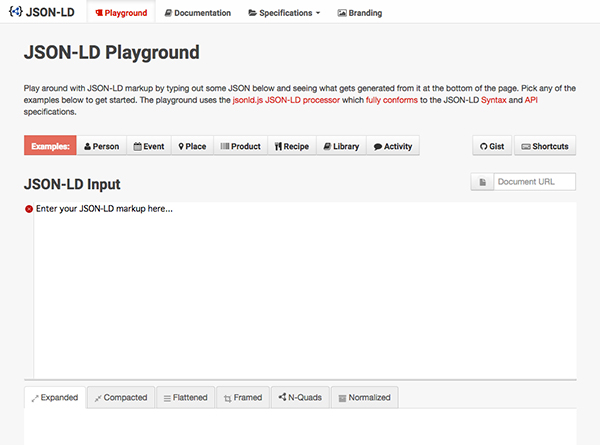
Task: Load the Activity example
Action: pos(392,146)
